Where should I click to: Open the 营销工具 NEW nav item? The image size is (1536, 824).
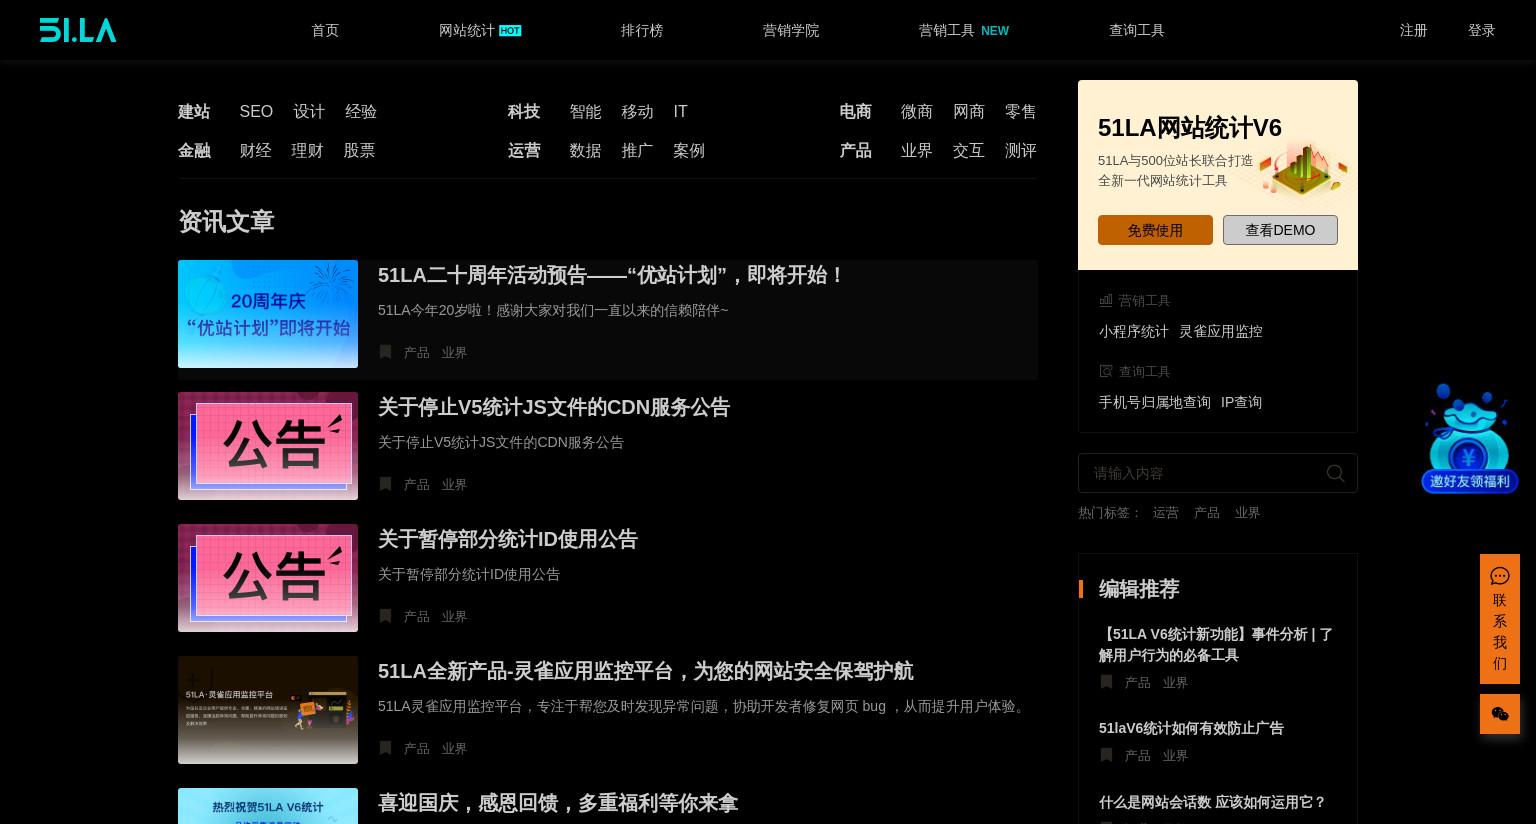click(x=964, y=30)
